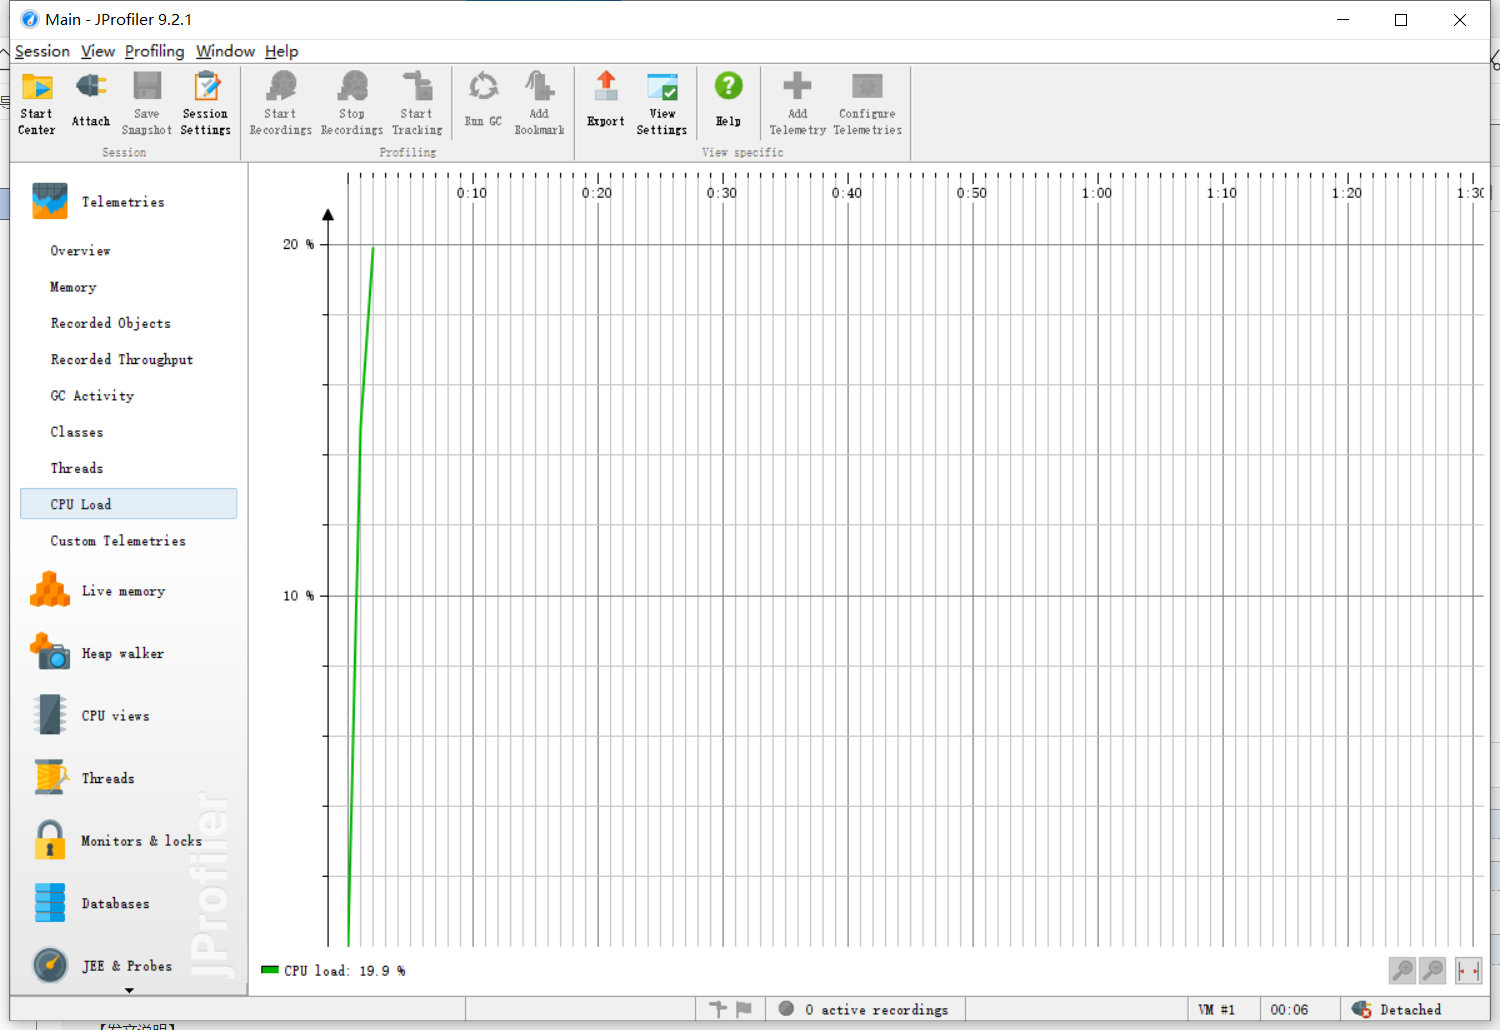Select the CPU Load telemetry
The width and height of the screenshot is (1500, 1030).
click(x=128, y=504)
